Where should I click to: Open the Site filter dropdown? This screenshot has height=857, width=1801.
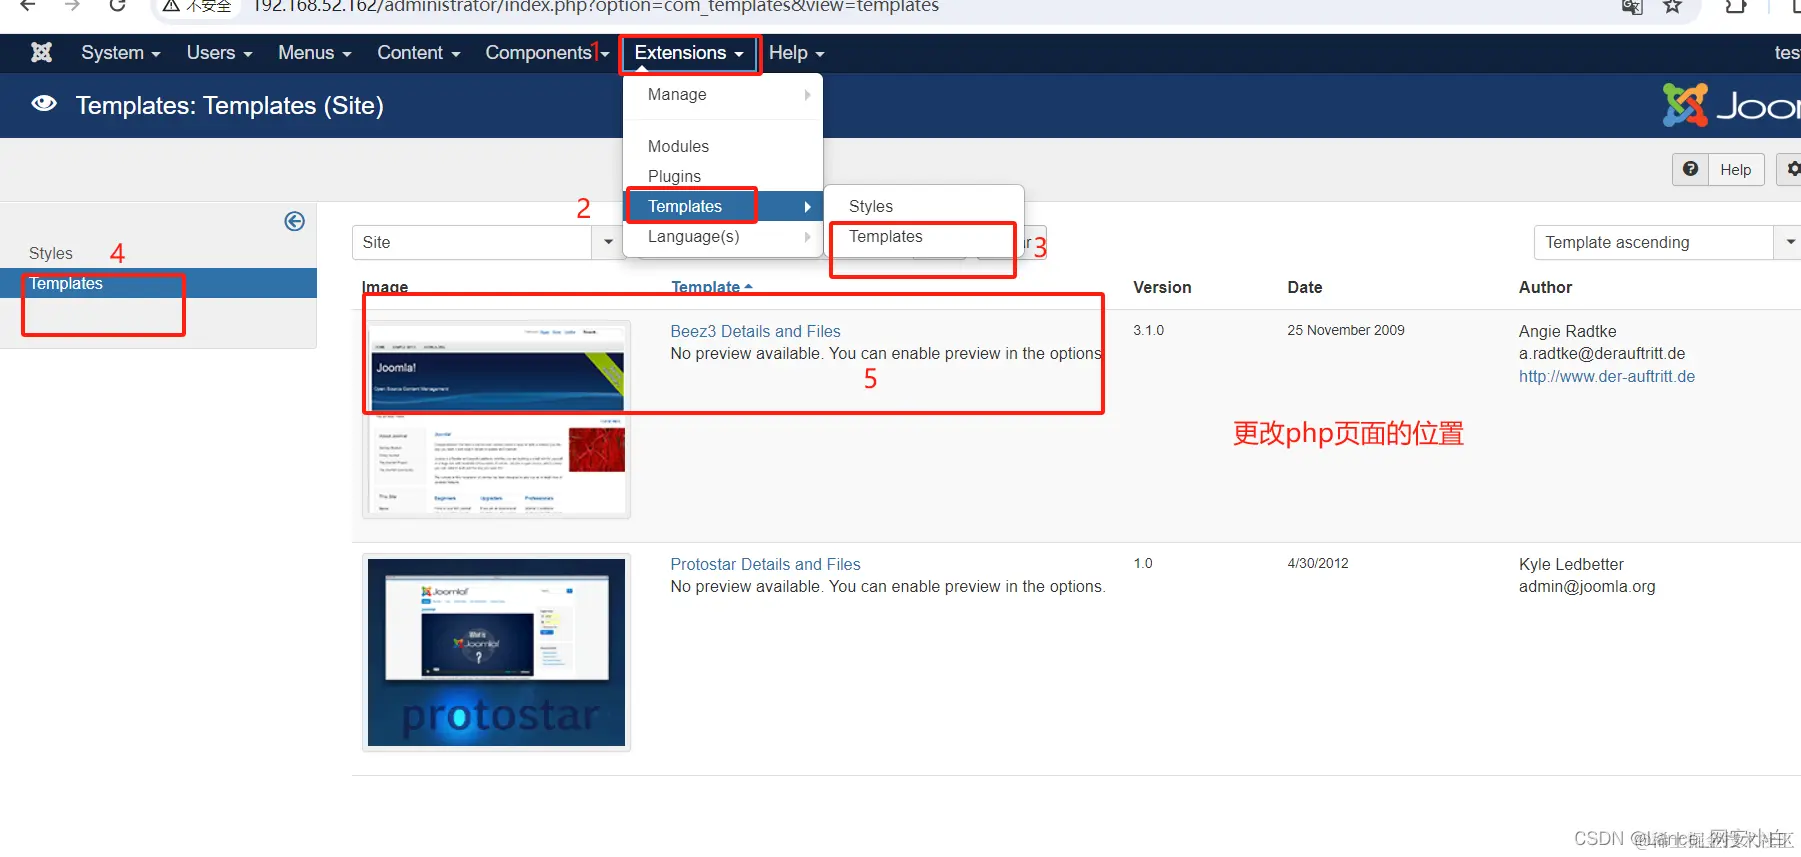[x=486, y=242]
